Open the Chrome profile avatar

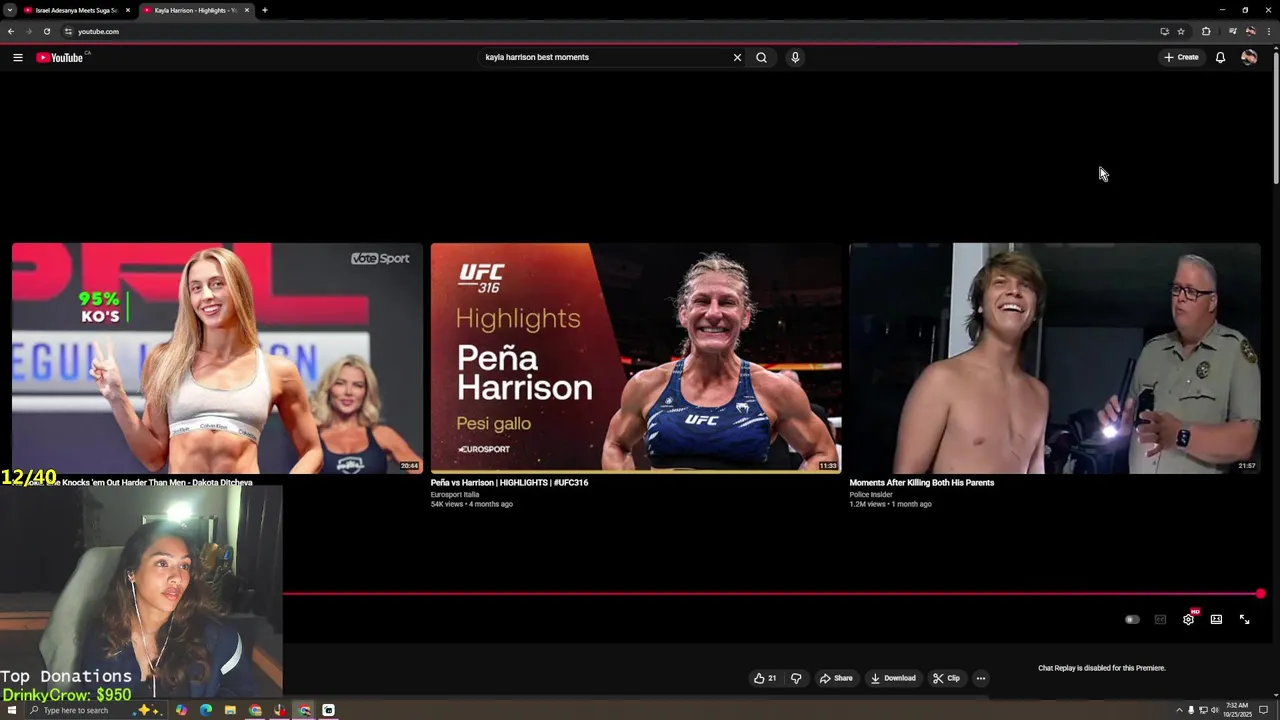1251,31
